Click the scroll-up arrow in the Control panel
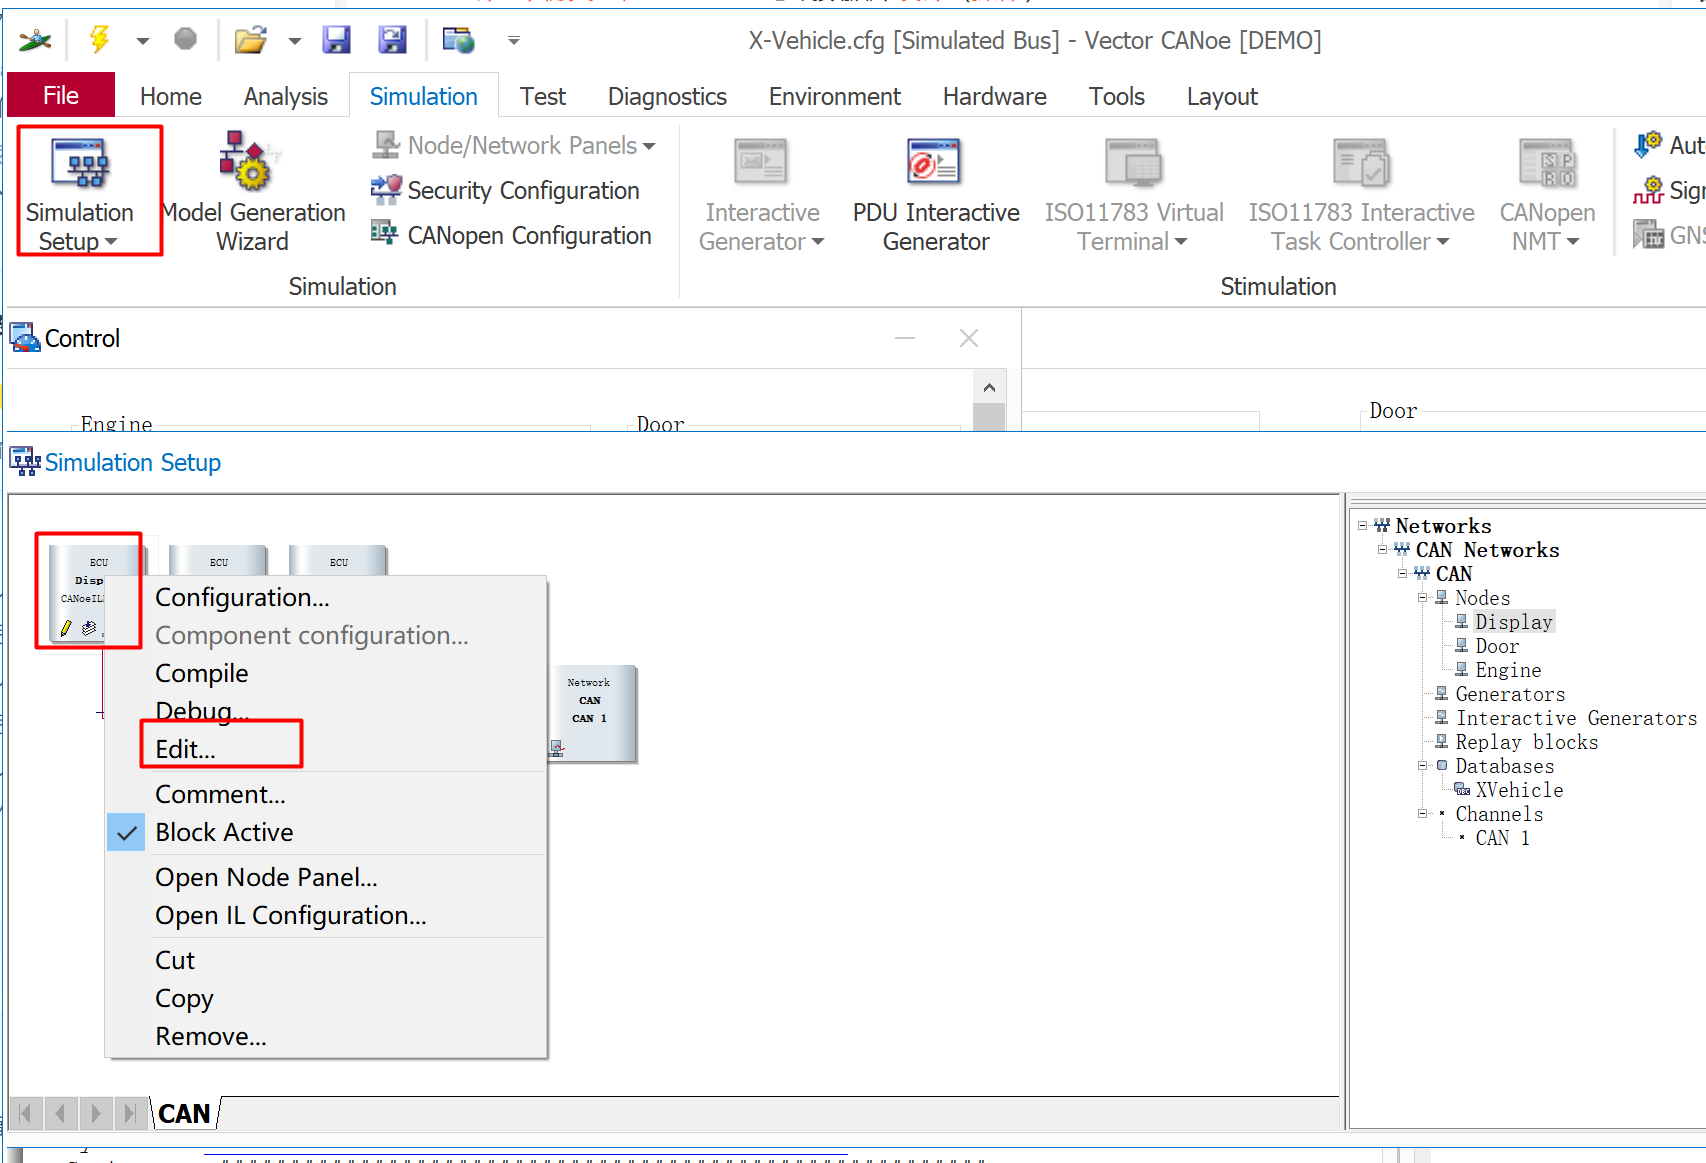The height and width of the screenshot is (1163, 1706). pyautogui.click(x=989, y=386)
